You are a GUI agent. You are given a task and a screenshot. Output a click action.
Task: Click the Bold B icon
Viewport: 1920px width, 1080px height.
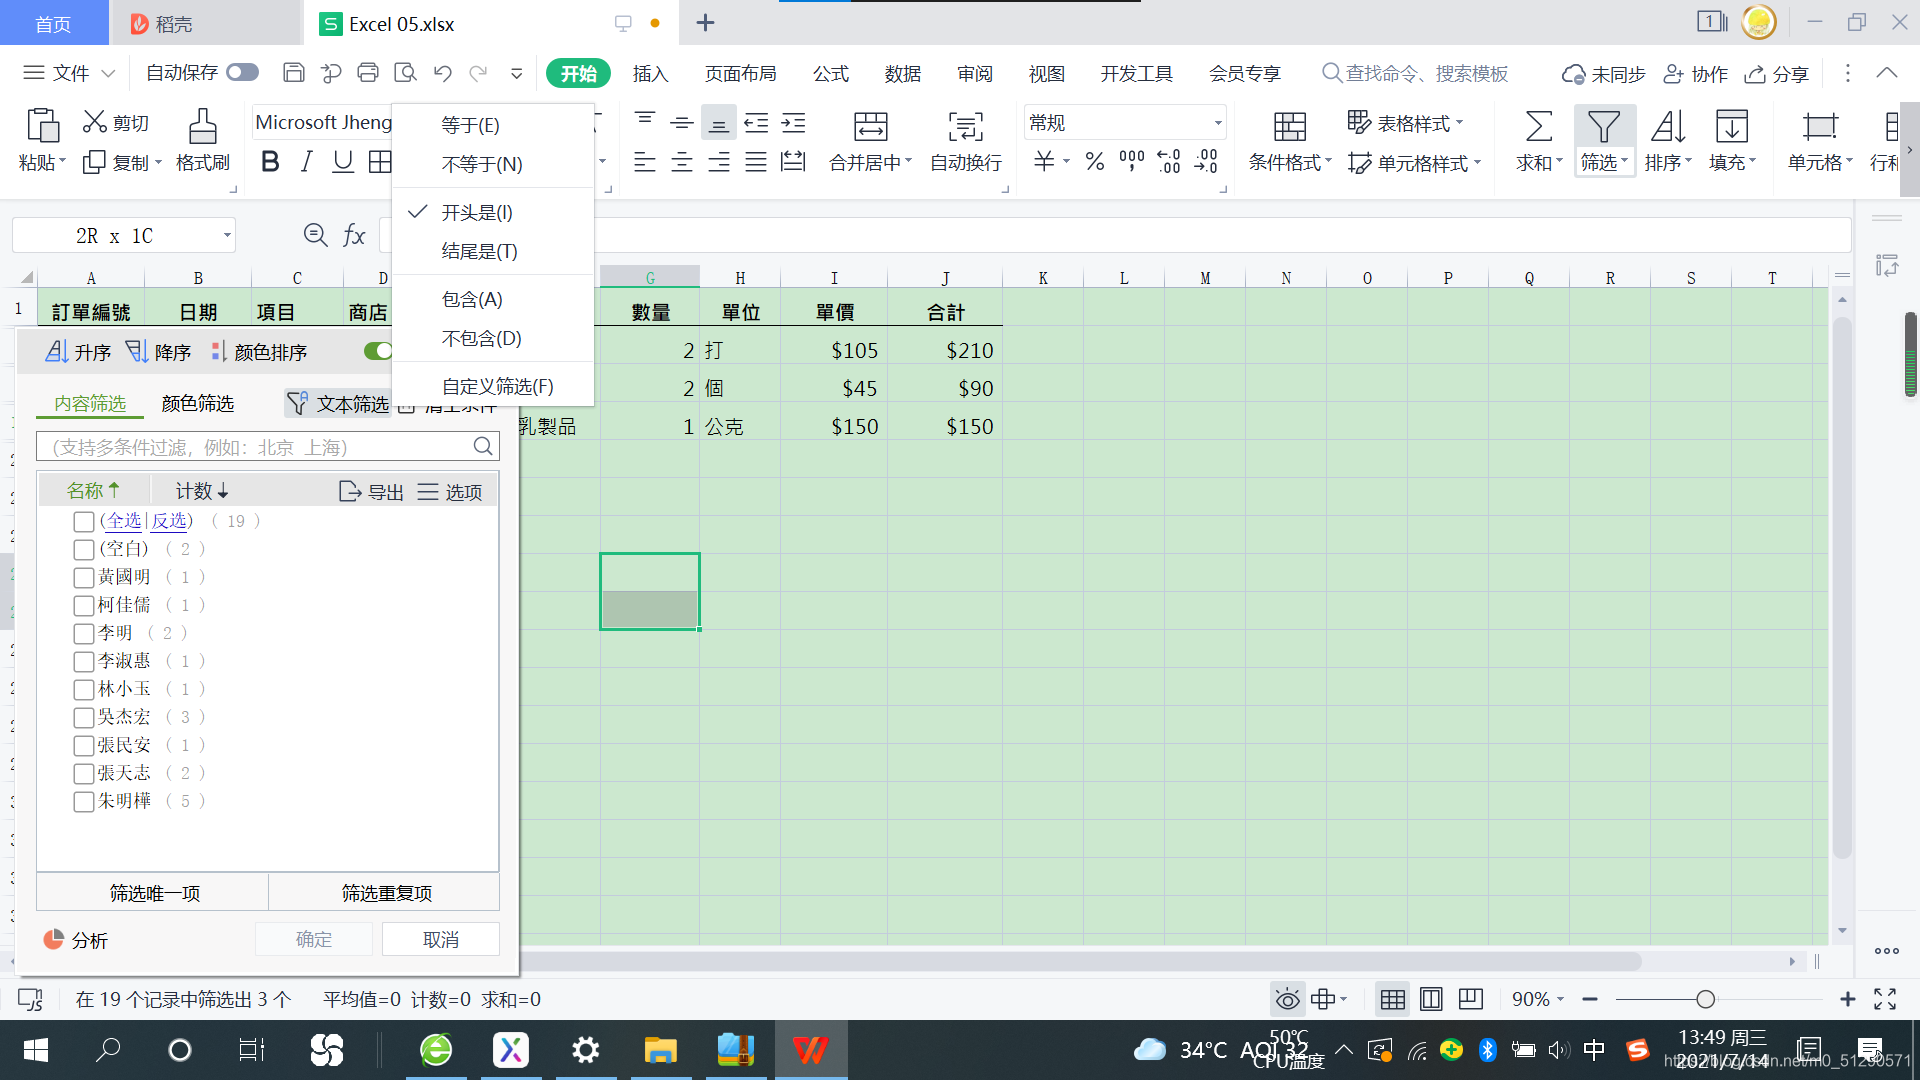tap(269, 162)
